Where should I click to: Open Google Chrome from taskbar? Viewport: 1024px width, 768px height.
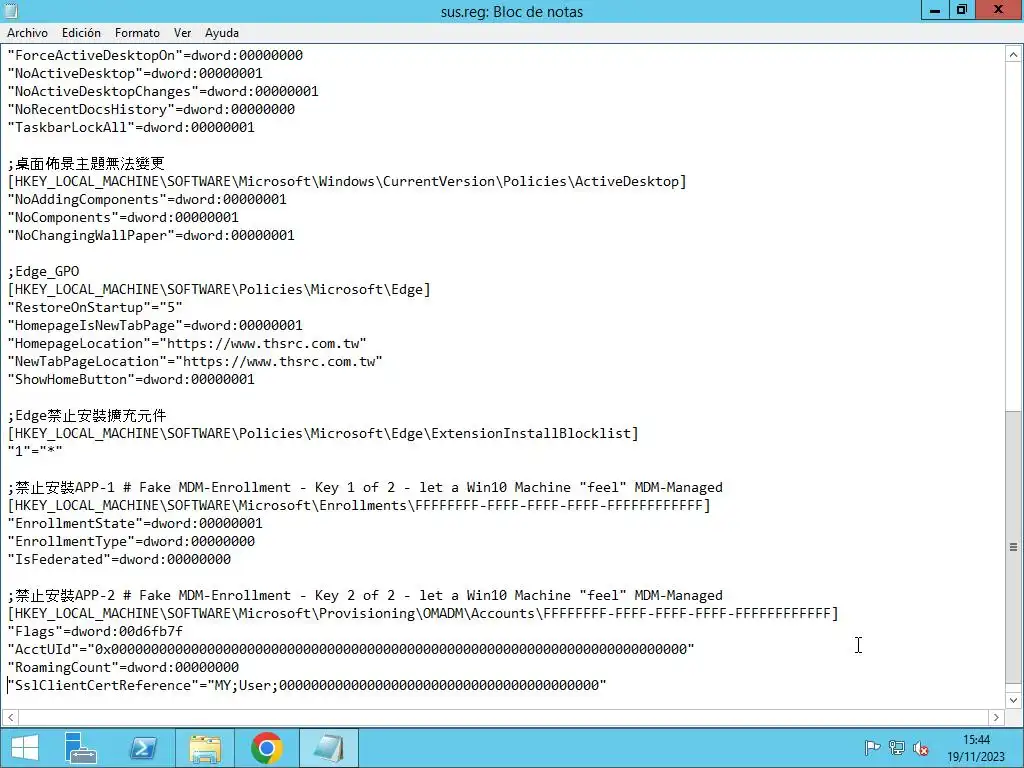click(266, 748)
